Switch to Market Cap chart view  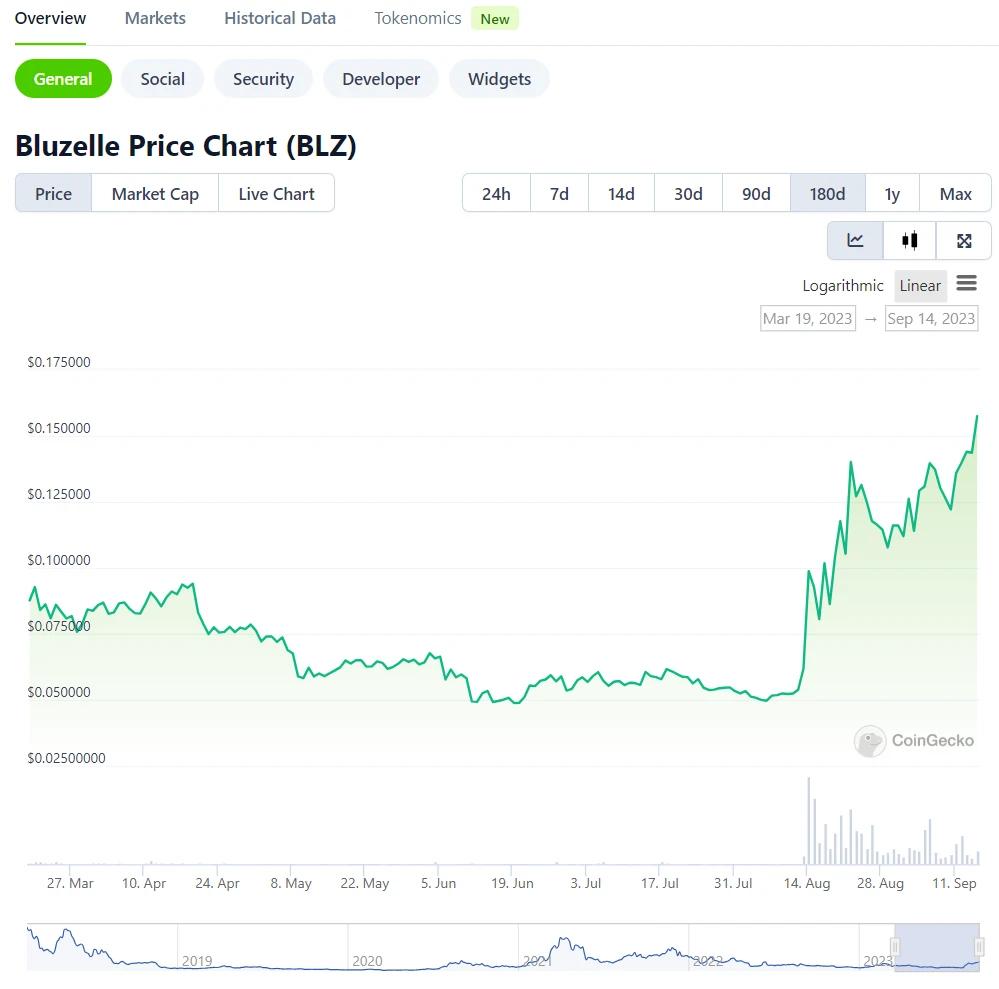[x=154, y=193]
